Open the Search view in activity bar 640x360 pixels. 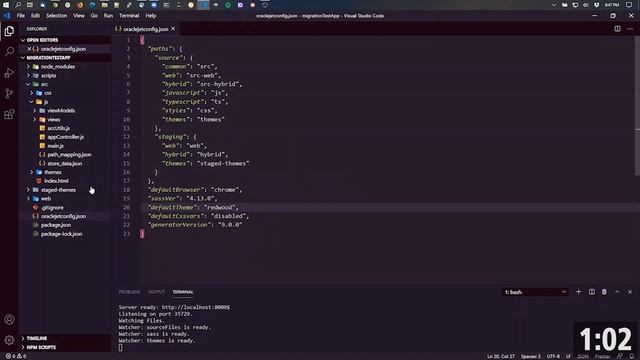(x=9, y=51)
